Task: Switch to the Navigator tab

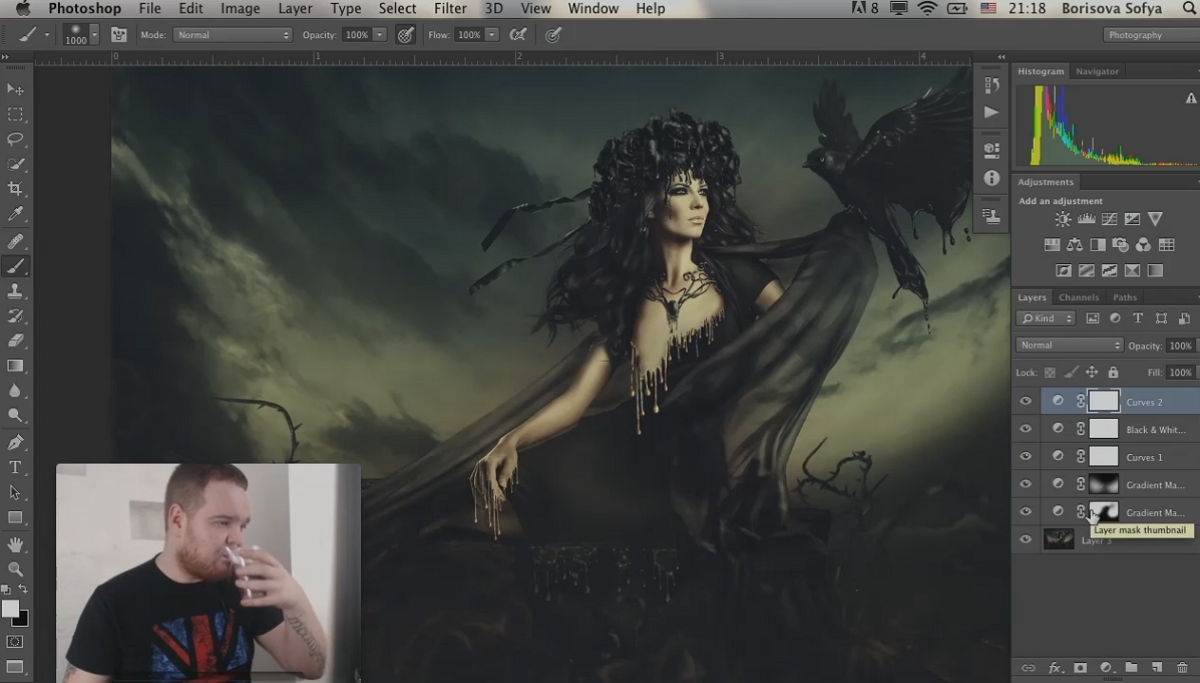Action: [1097, 71]
